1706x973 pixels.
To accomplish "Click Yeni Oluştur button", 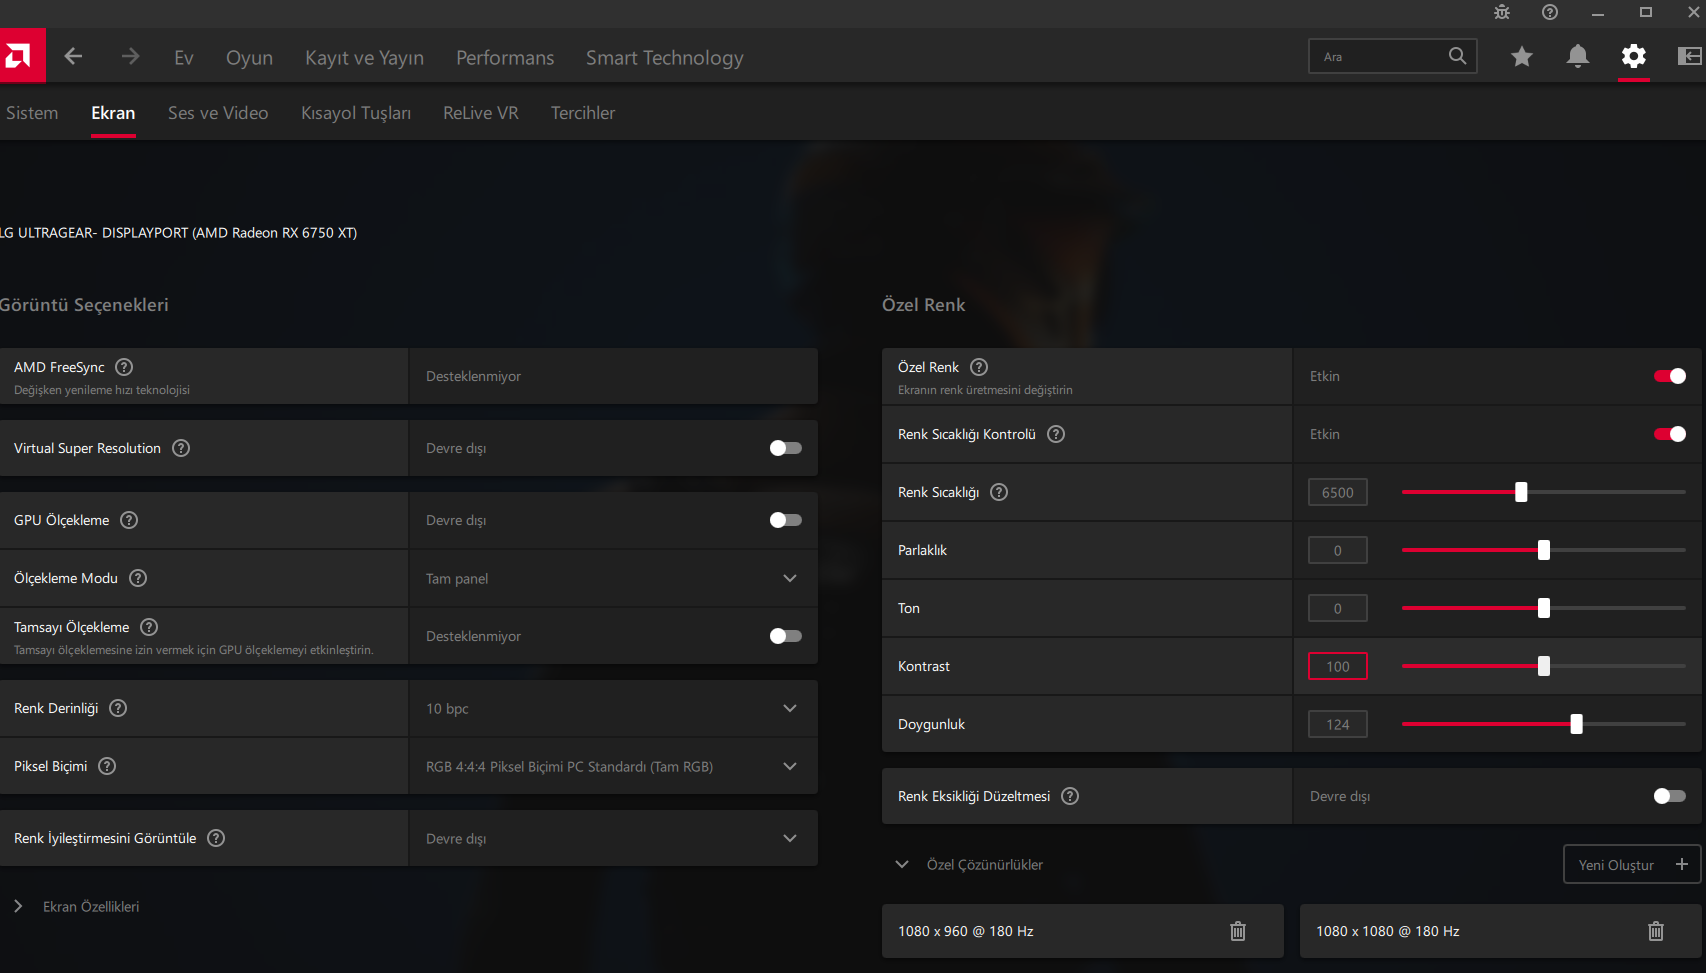I will 1632,864.
